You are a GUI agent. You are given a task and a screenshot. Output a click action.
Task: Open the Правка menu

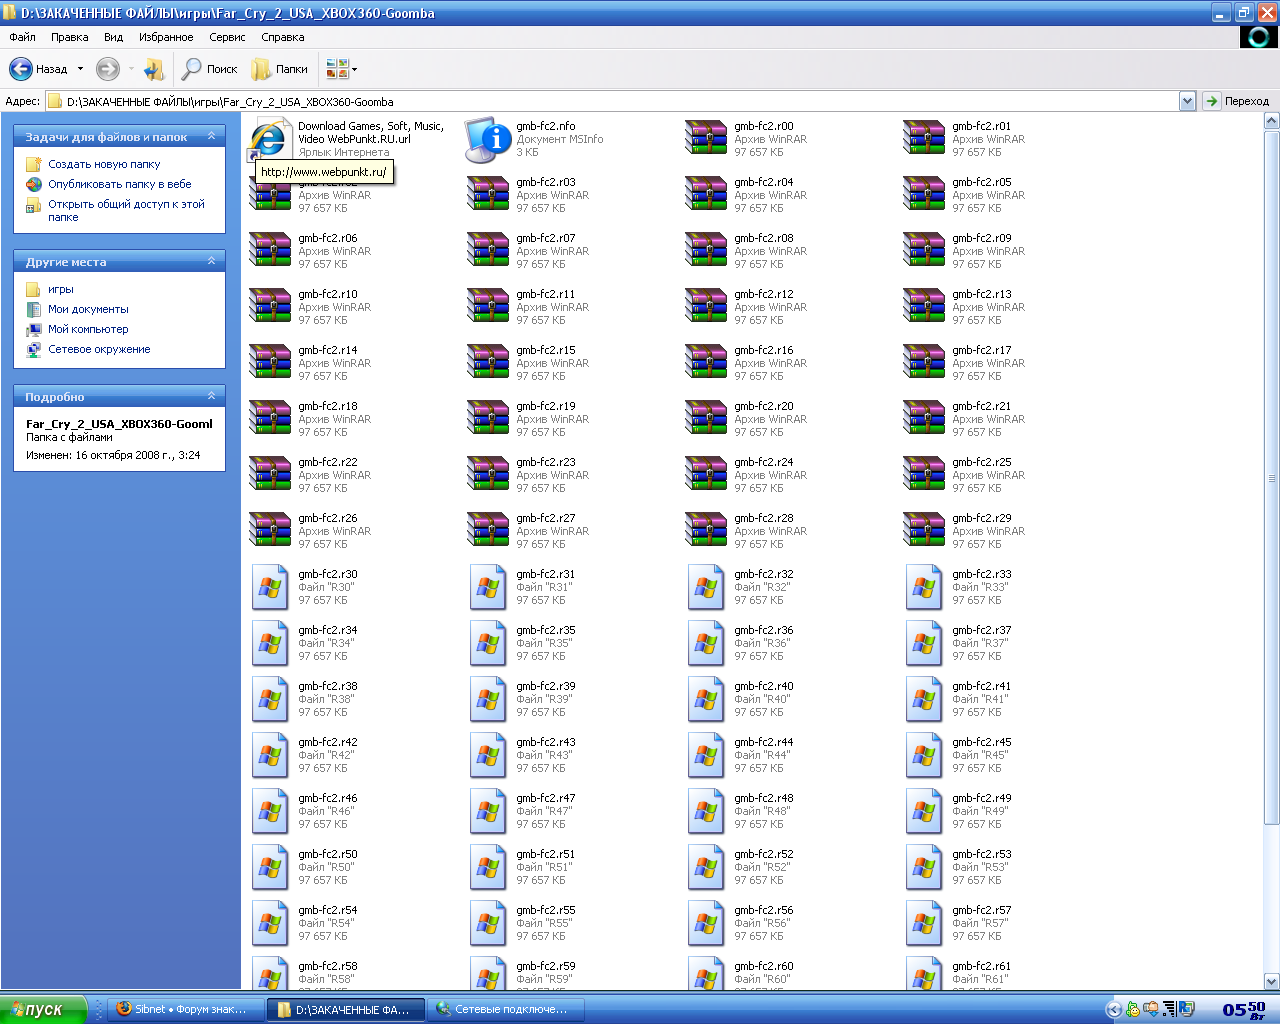[70, 37]
